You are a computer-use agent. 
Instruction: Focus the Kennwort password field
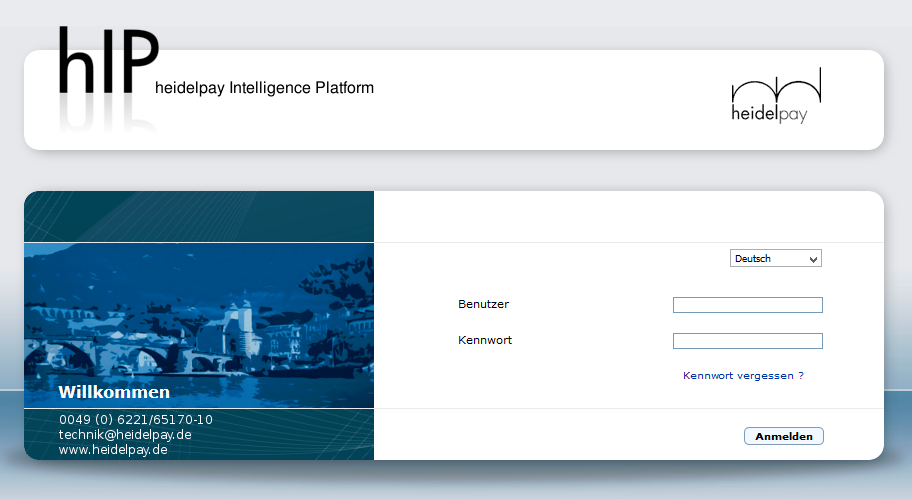coord(747,341)
